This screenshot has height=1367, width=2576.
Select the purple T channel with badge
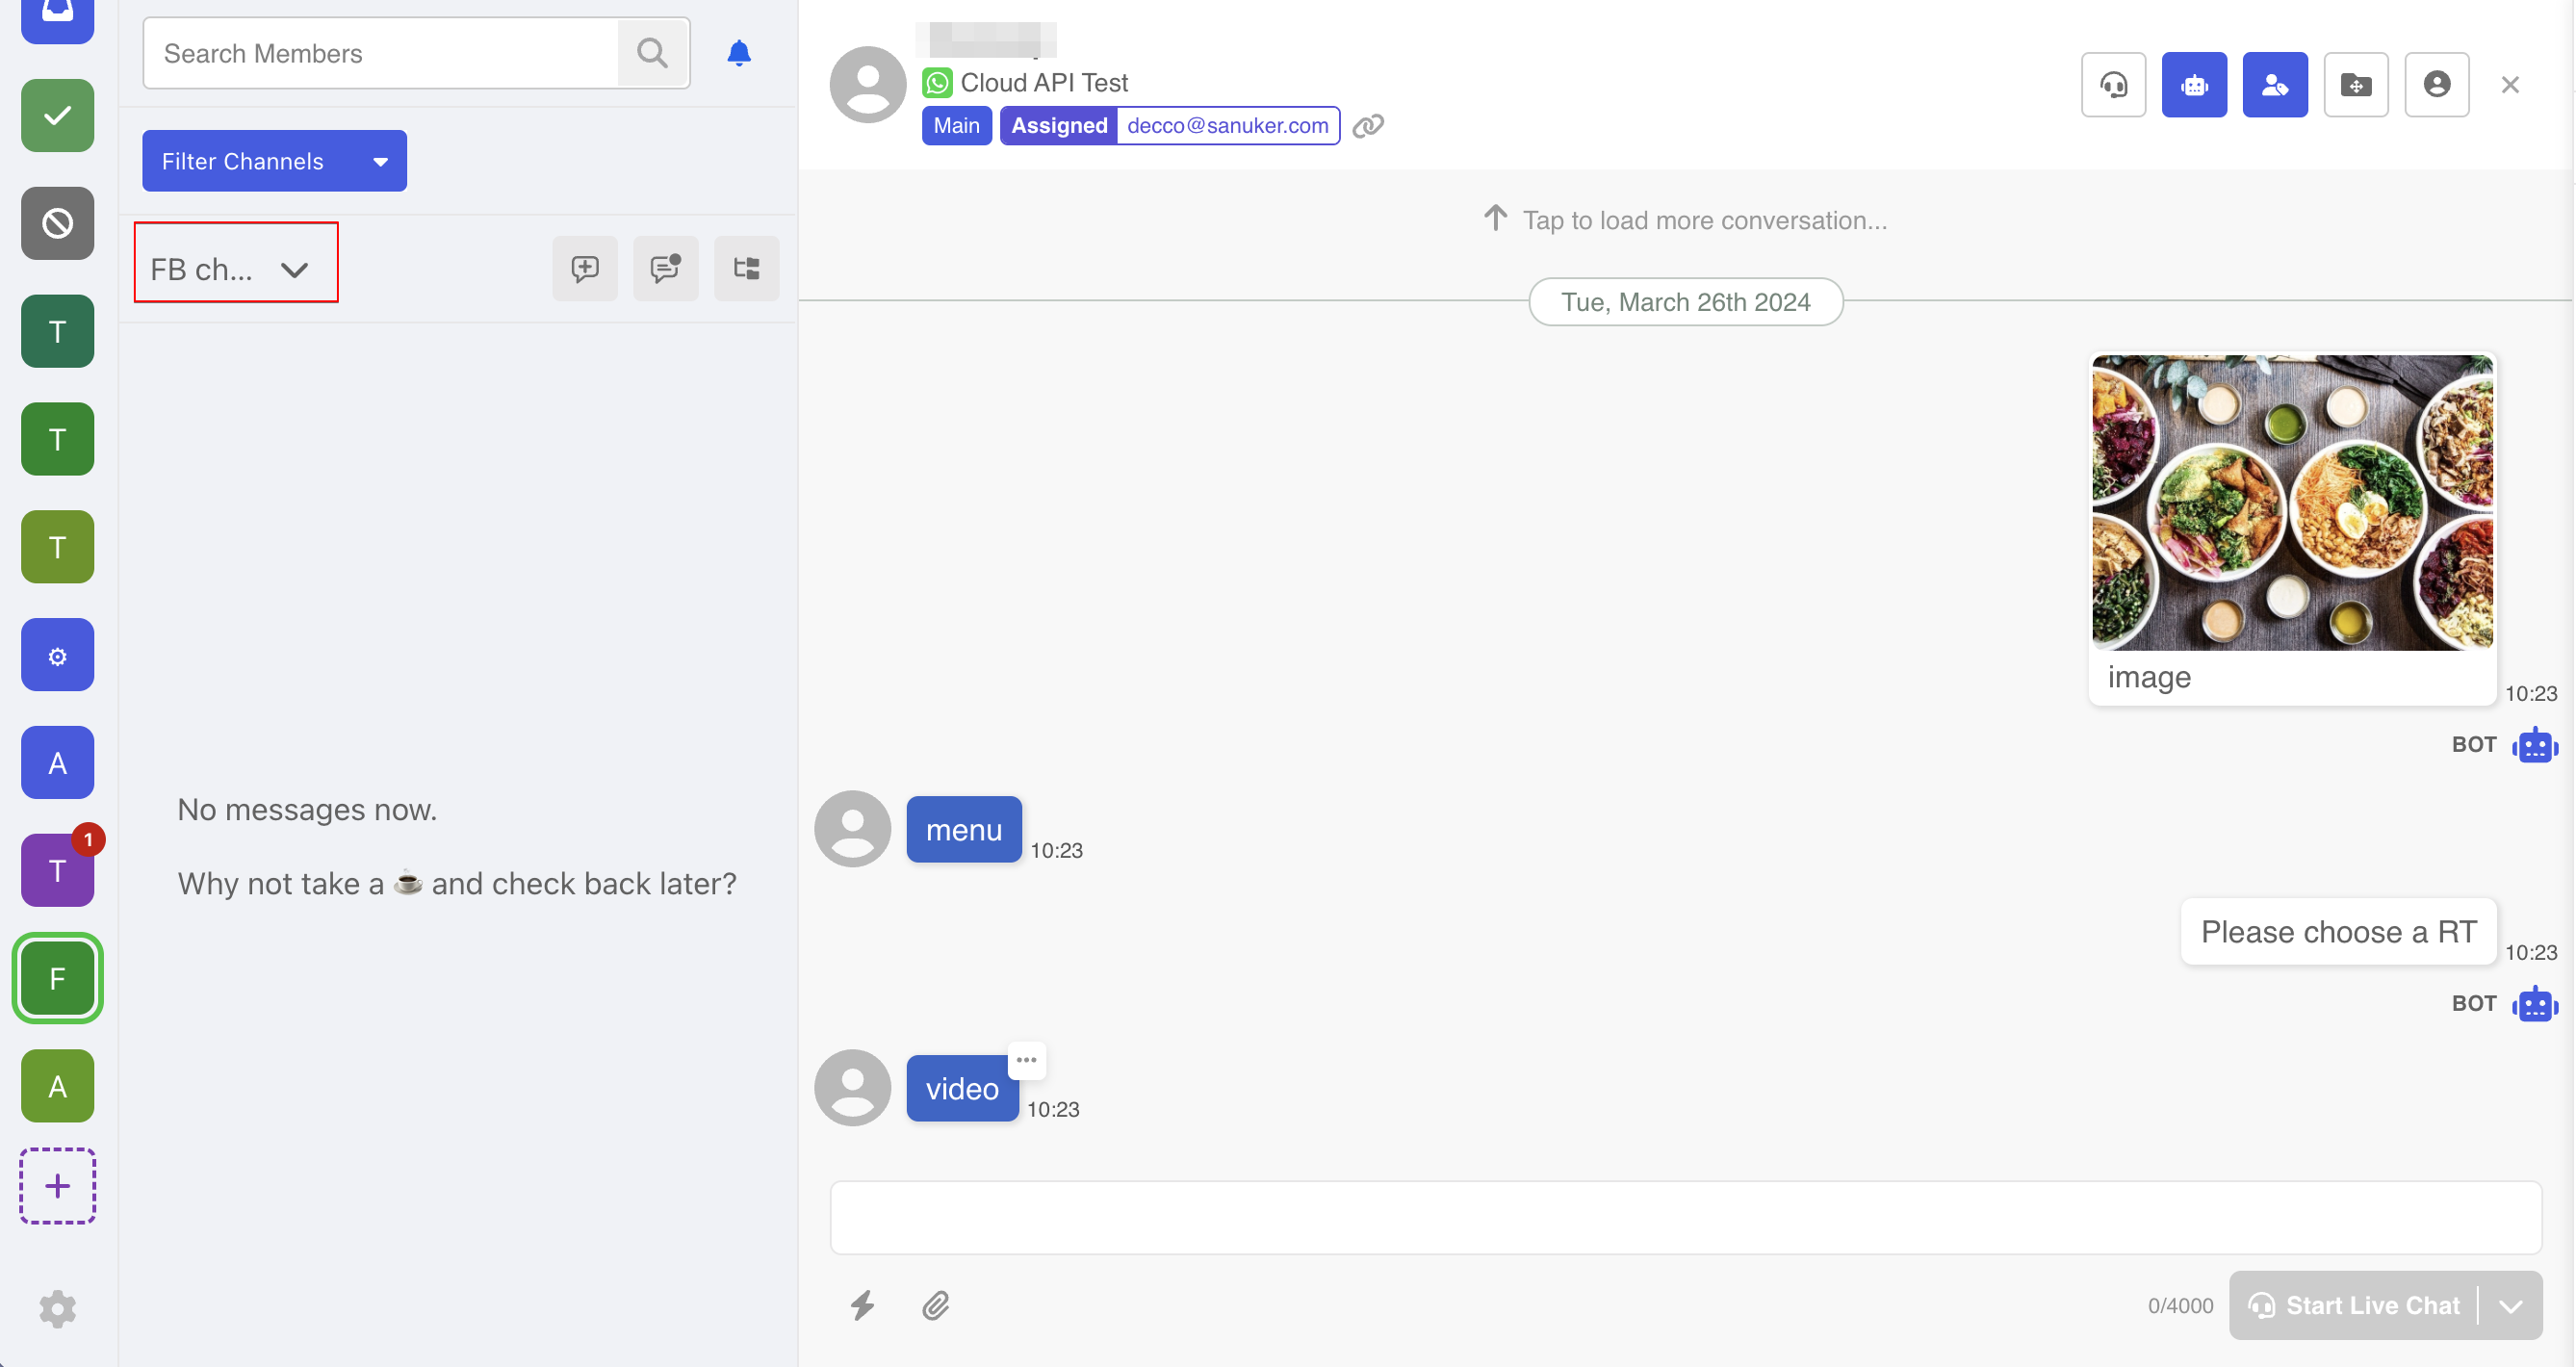click(58, 870)
